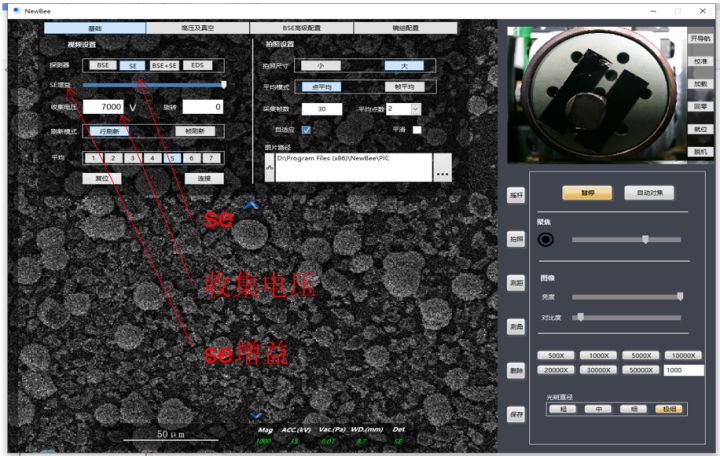Click the focus circle icon under 聚焦

(545, 239)
